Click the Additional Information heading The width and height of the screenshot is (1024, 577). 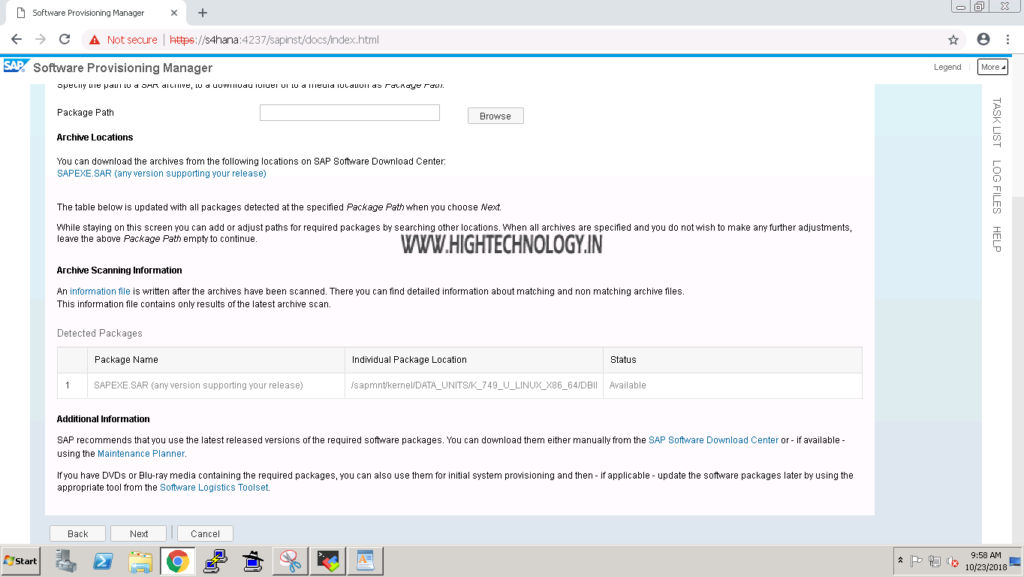[103, 419]
